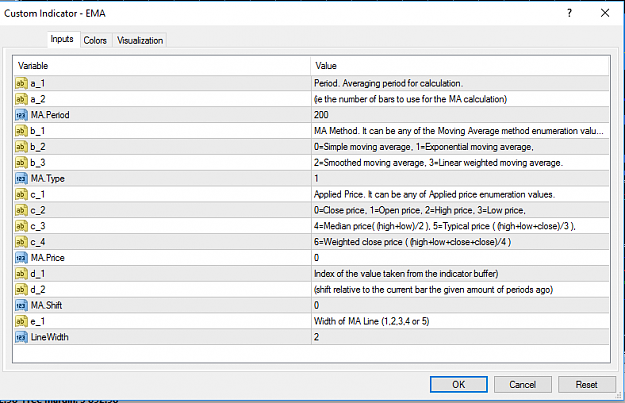Click the string icon beside b_2

[x=21, y=147]
